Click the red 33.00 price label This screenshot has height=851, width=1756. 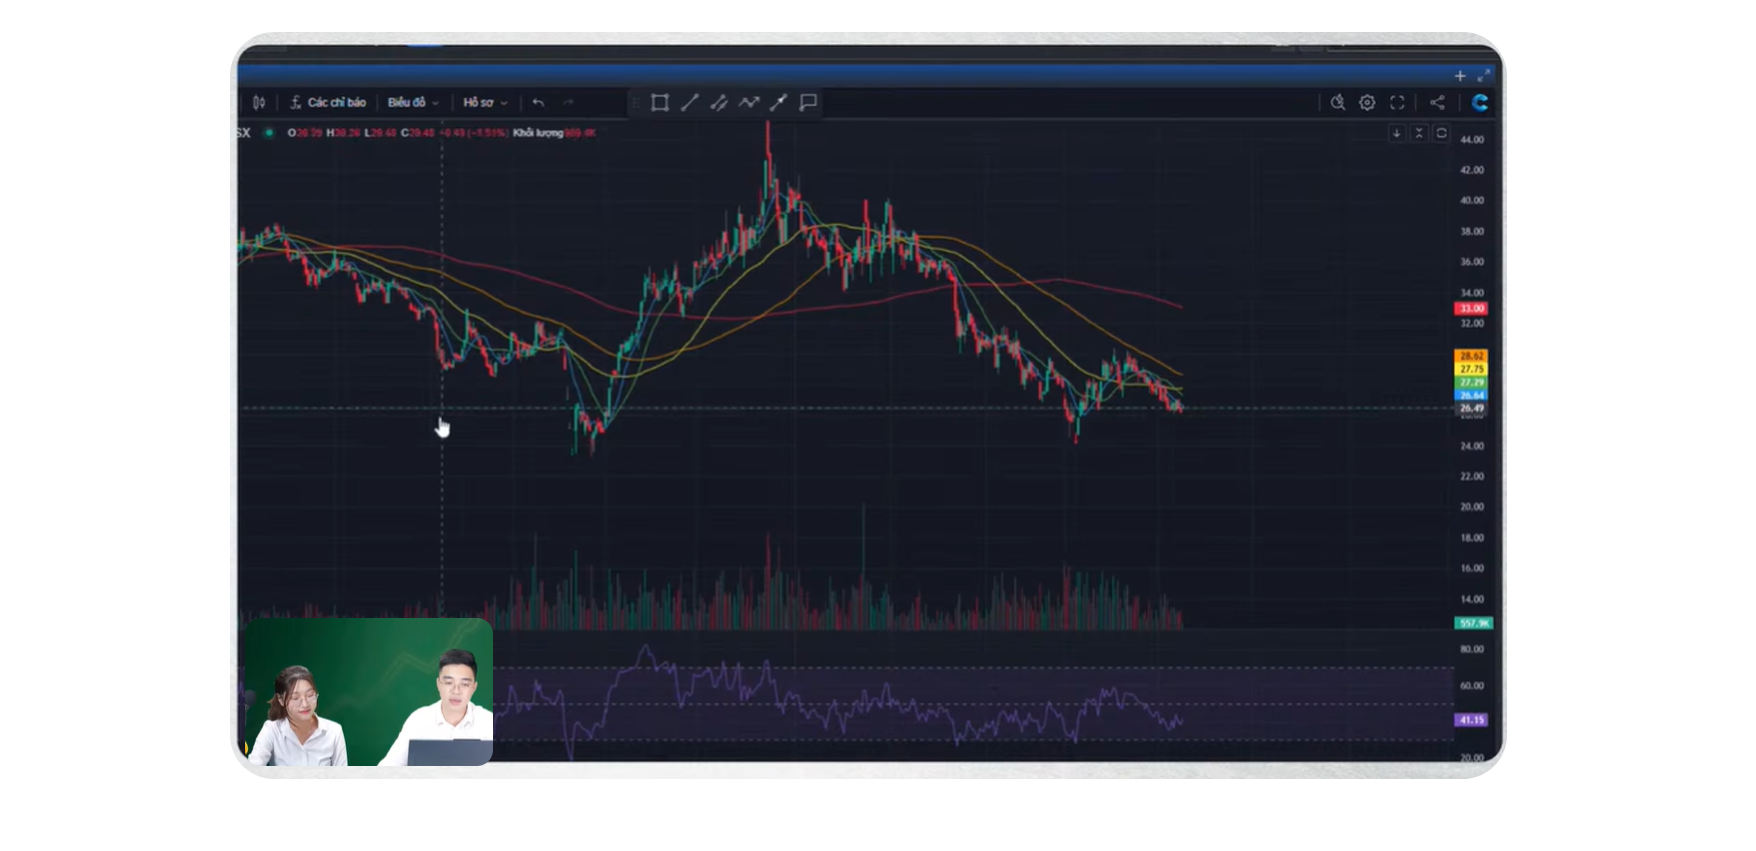coord(1471,309)
